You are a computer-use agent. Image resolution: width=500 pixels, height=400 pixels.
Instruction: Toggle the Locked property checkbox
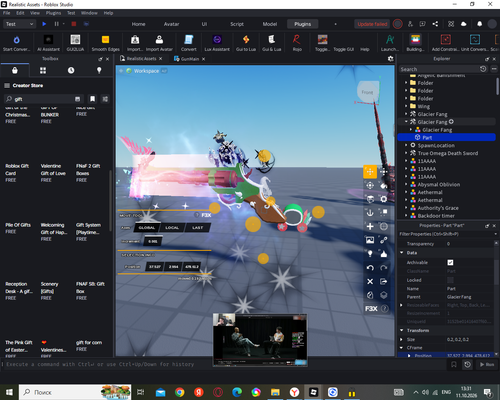[450, 280]
